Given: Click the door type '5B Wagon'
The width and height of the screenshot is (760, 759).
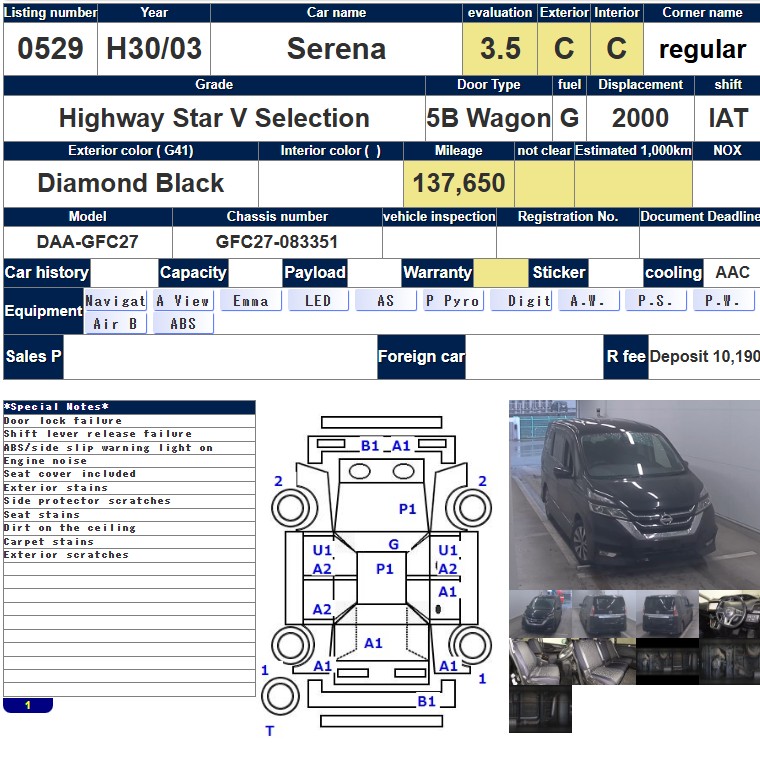Looking at the screenshot, I should [489, 118].
